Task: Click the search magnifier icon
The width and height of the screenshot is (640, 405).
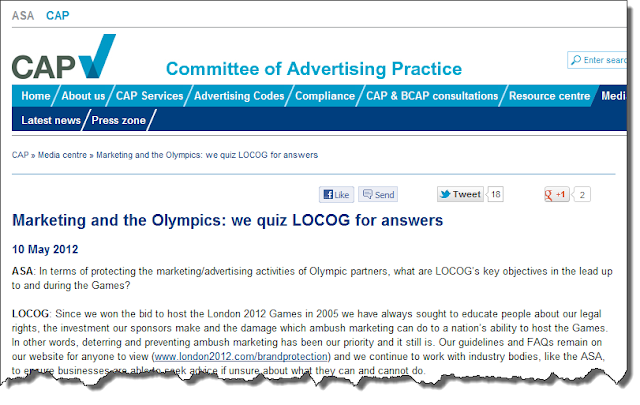Action: pyautogui.click(x=576, y=60)
